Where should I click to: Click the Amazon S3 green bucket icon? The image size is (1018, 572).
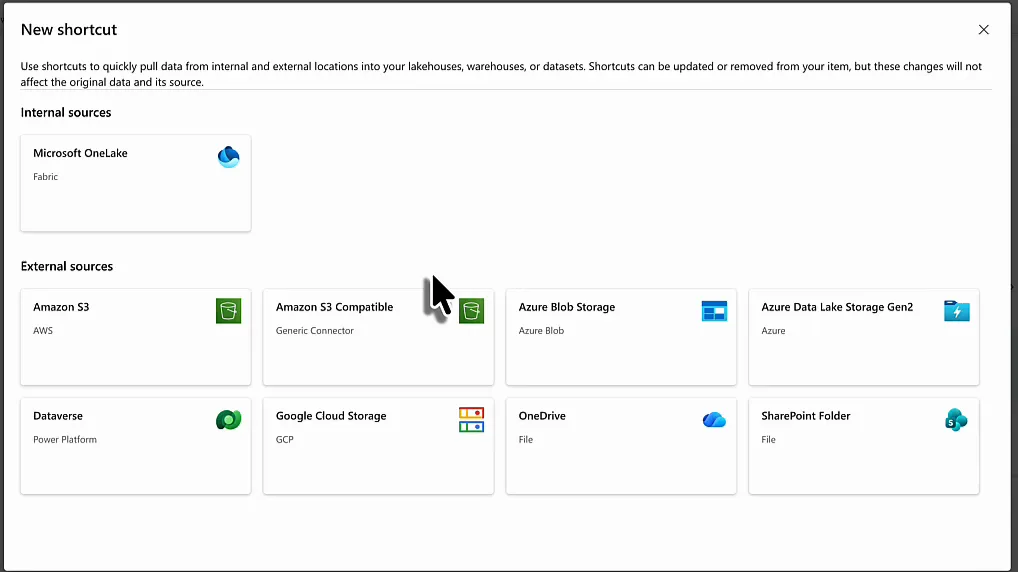coord(229,311)
